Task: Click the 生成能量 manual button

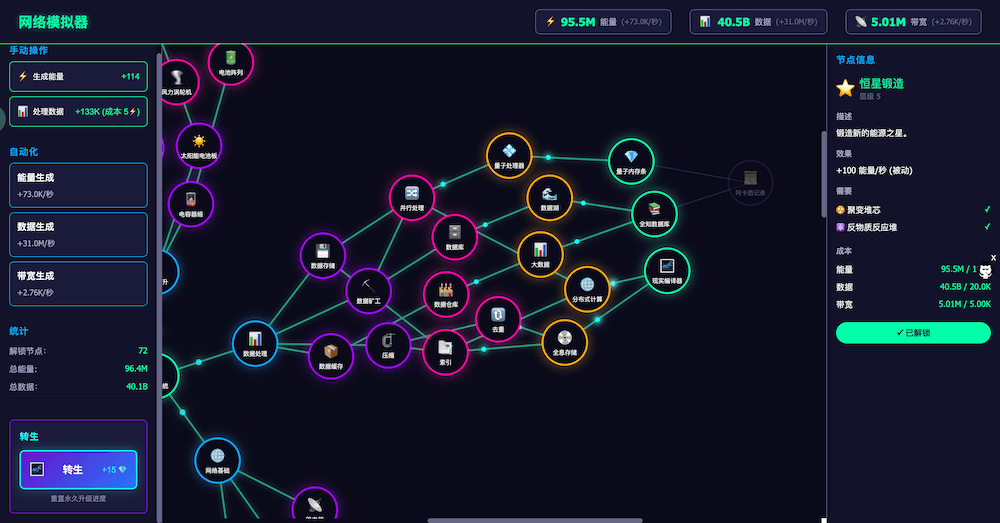Action: click(78, 76)
